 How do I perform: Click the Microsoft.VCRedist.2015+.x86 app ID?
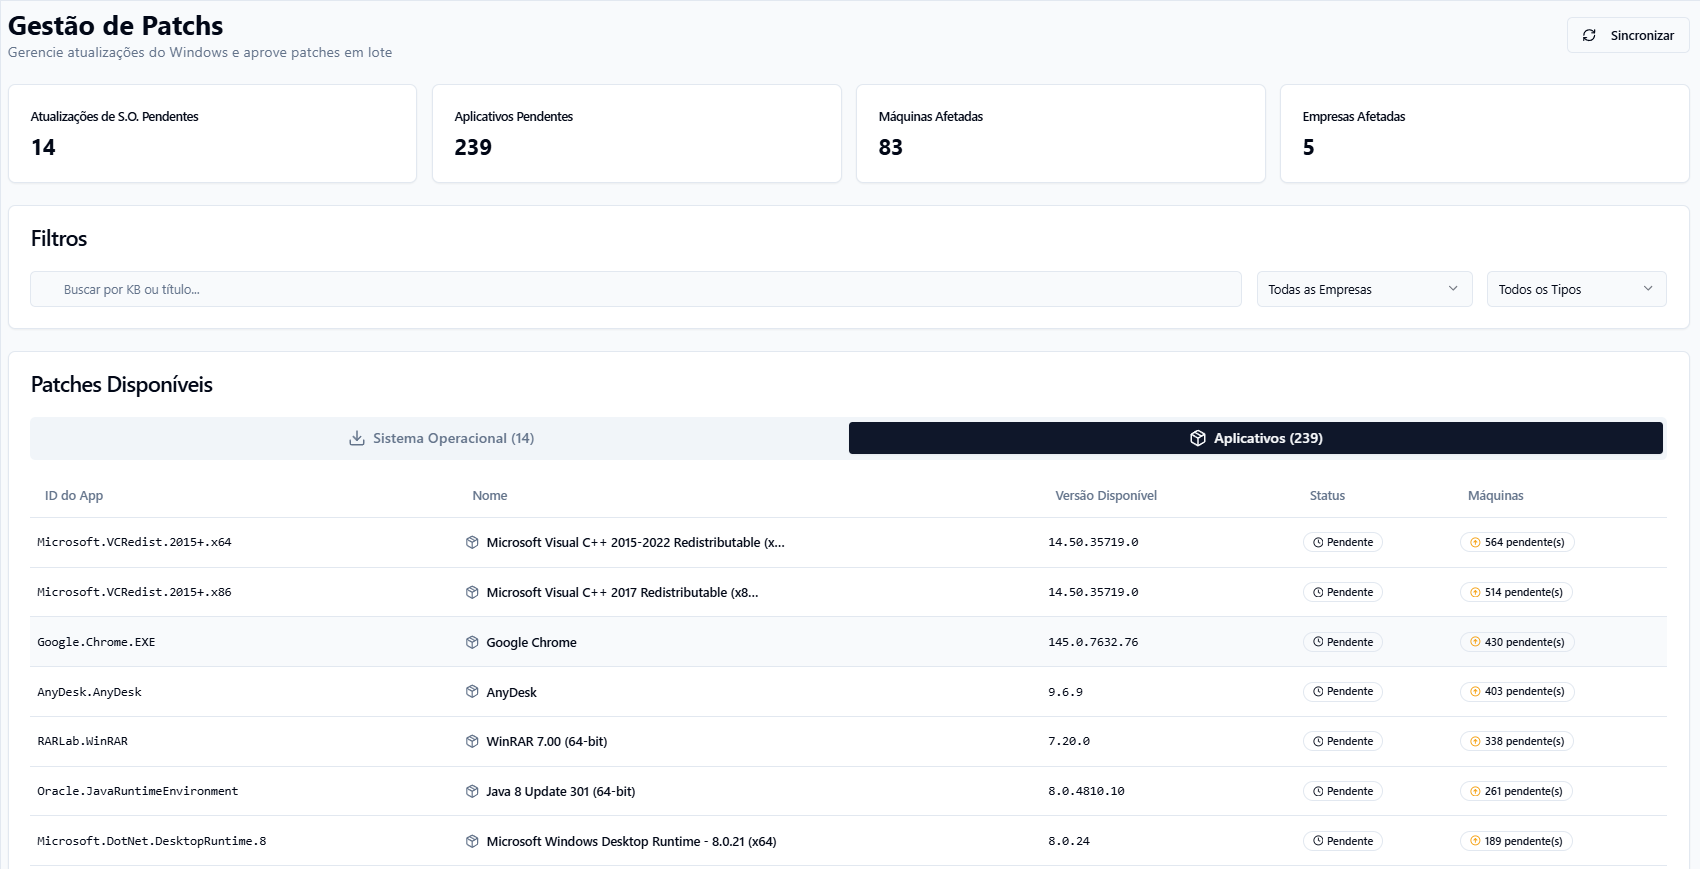[x=134, y=592]
